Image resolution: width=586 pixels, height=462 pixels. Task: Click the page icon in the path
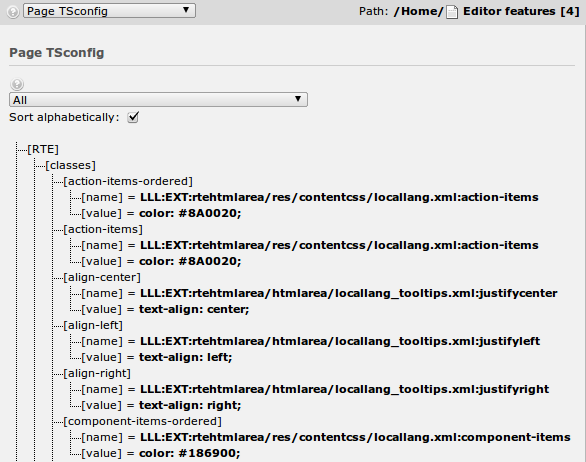coord(452,12)
